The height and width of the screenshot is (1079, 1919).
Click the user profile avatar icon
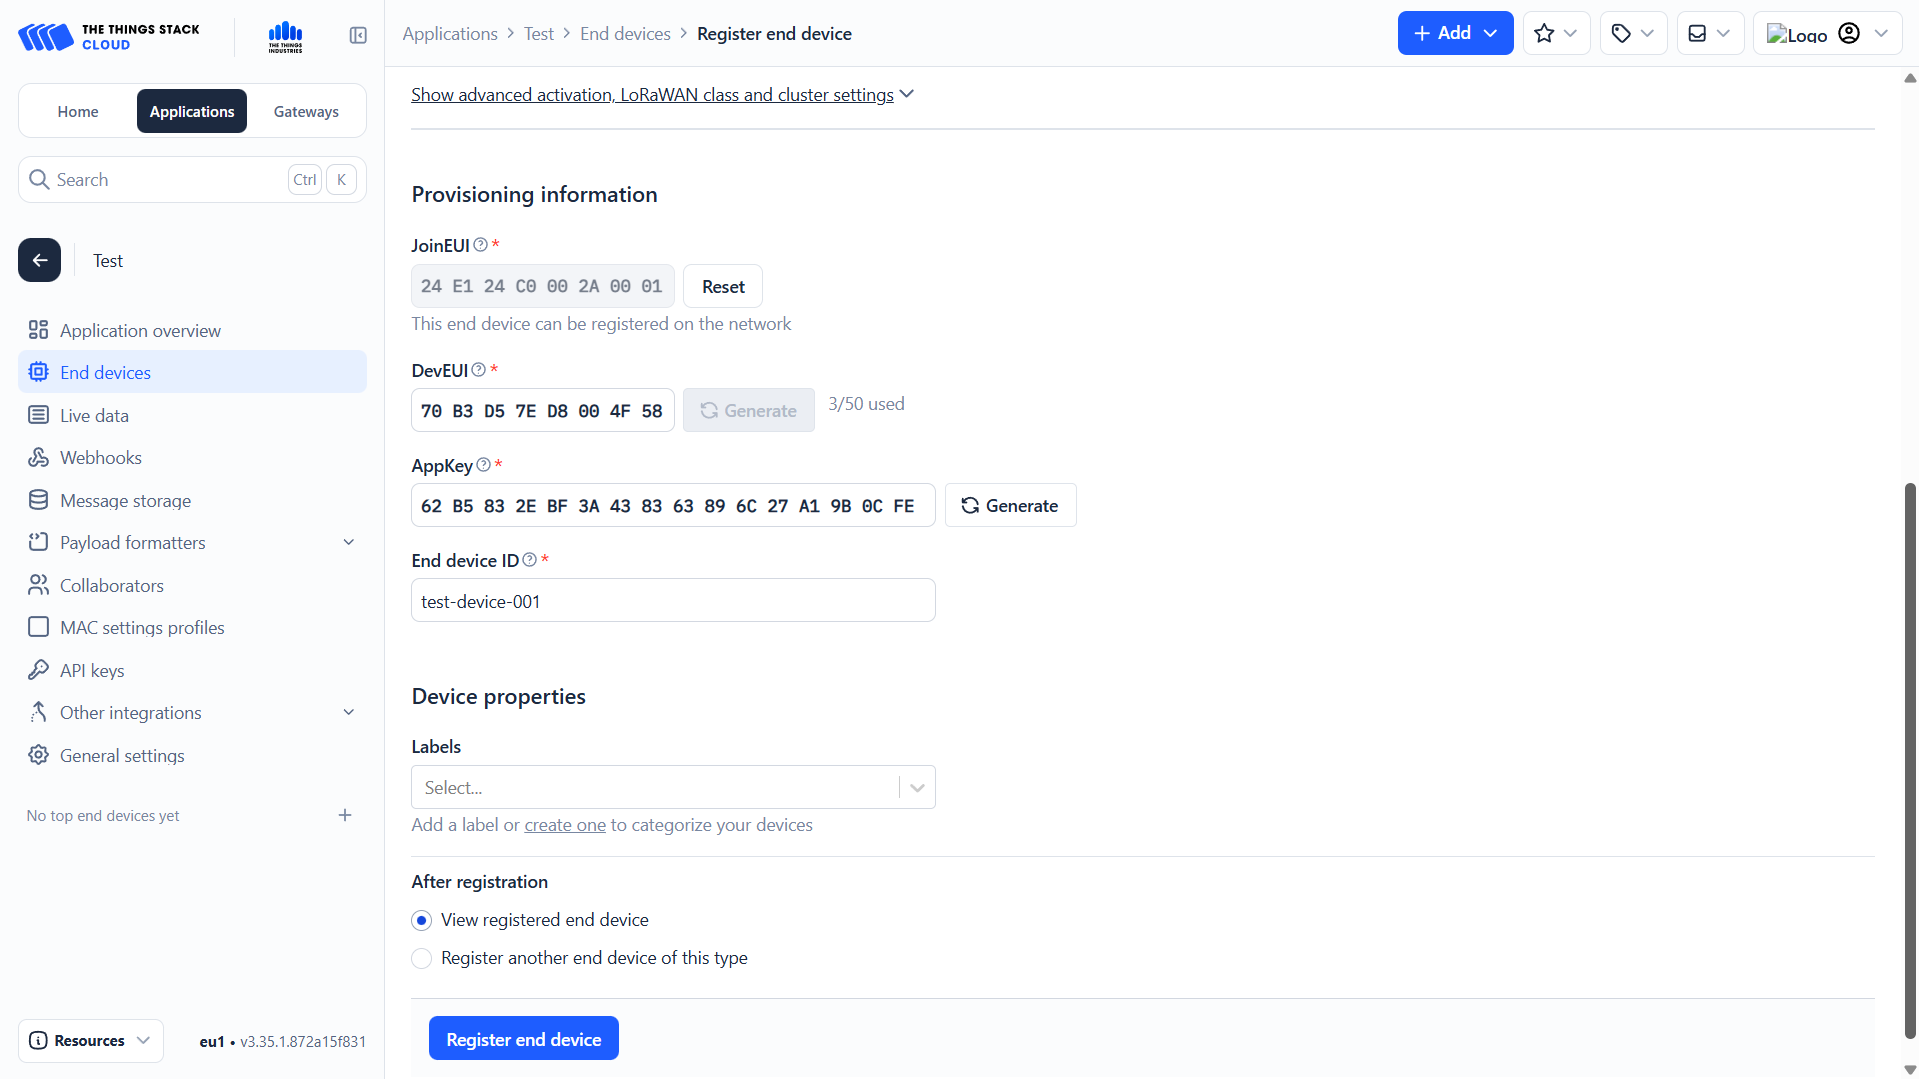[x=1849, y=34]
